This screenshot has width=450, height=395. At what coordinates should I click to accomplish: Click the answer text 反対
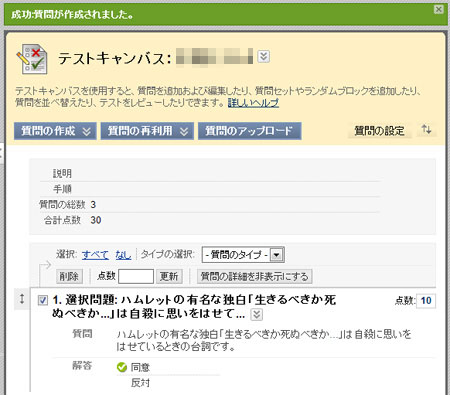(x=140, y=383)
